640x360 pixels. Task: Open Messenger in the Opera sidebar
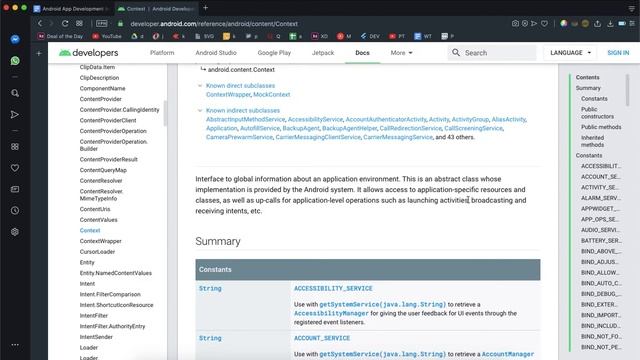pos(15,39)
